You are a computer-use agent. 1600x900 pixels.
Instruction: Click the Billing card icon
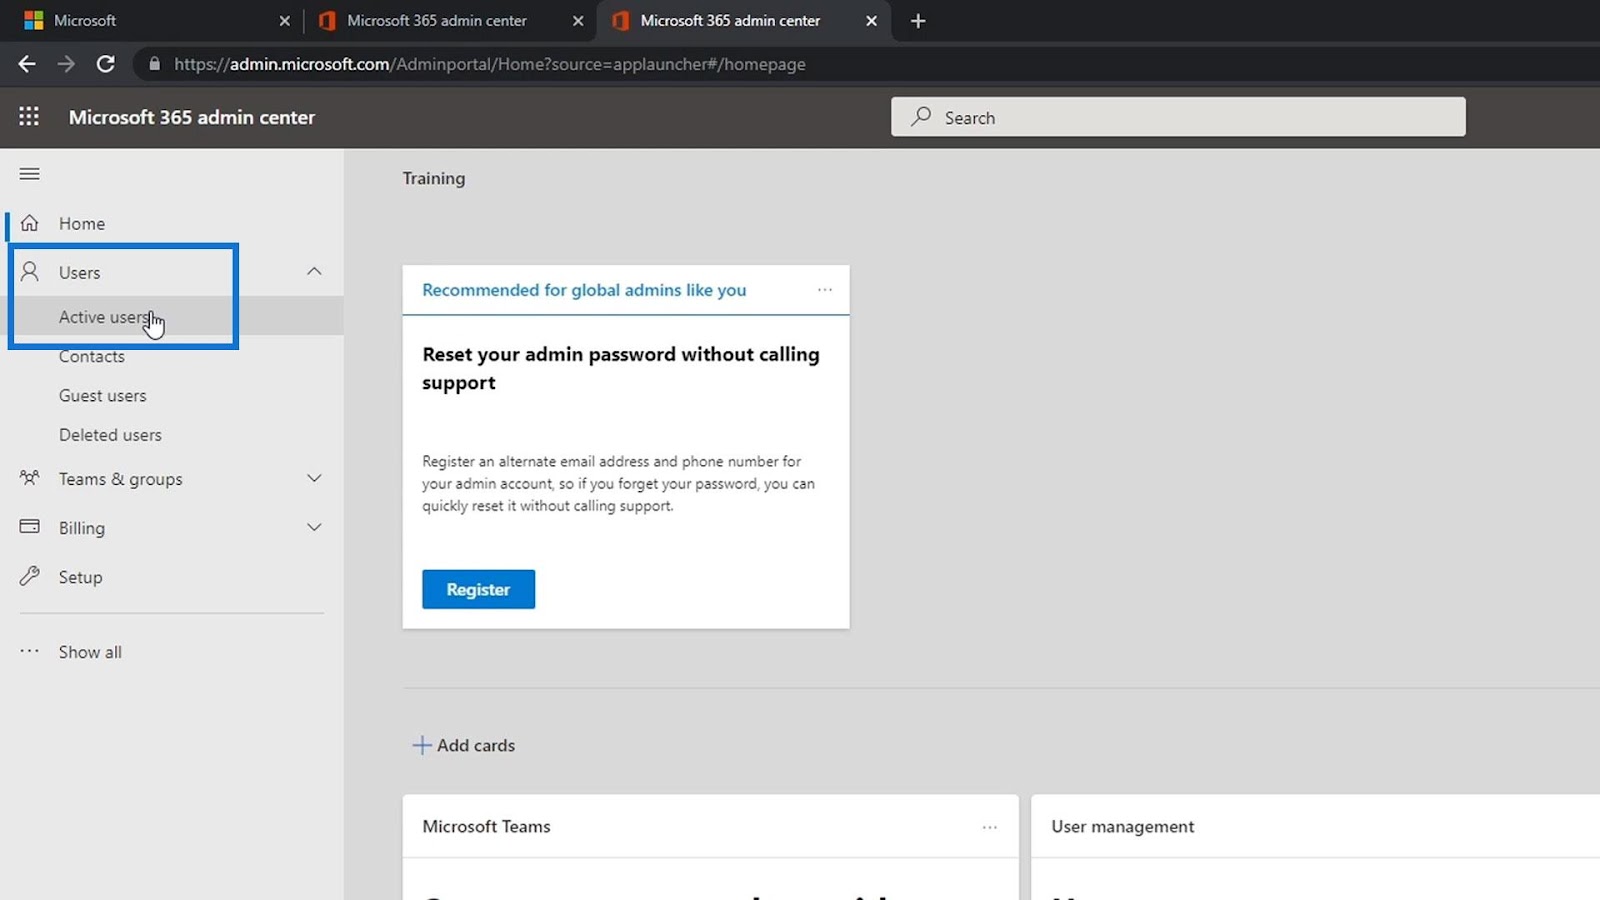point(30,527)
